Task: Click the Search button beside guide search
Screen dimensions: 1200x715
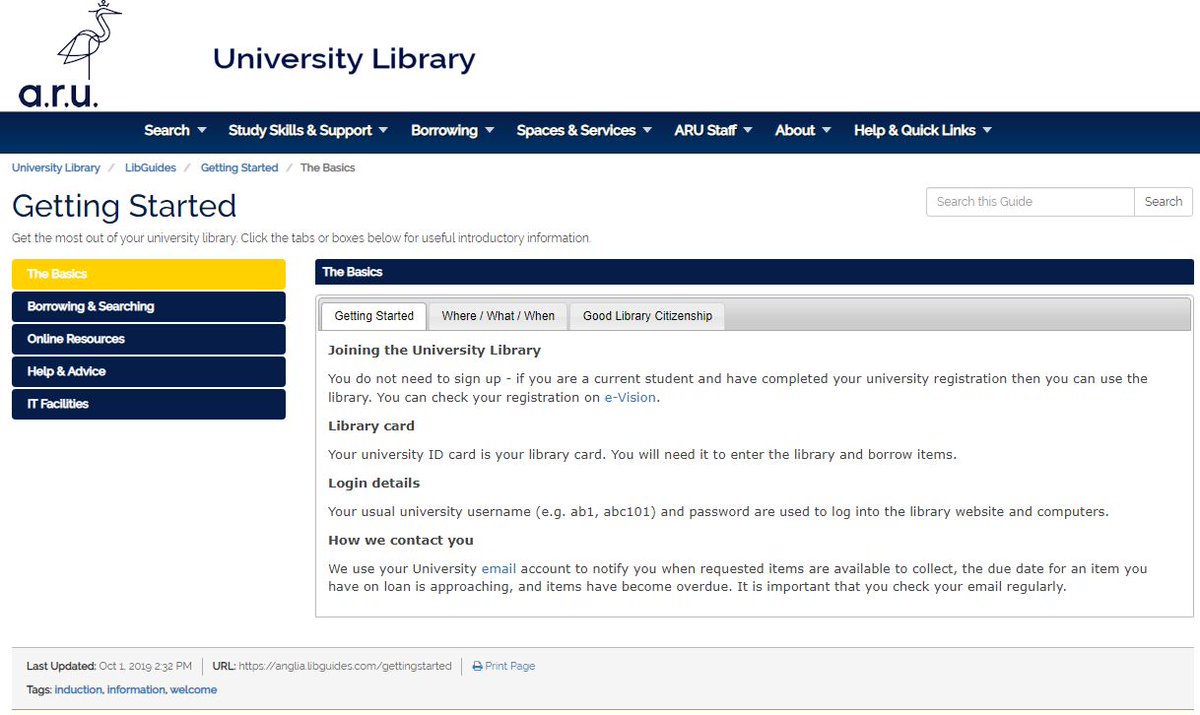Action: tap(1164, 202)
